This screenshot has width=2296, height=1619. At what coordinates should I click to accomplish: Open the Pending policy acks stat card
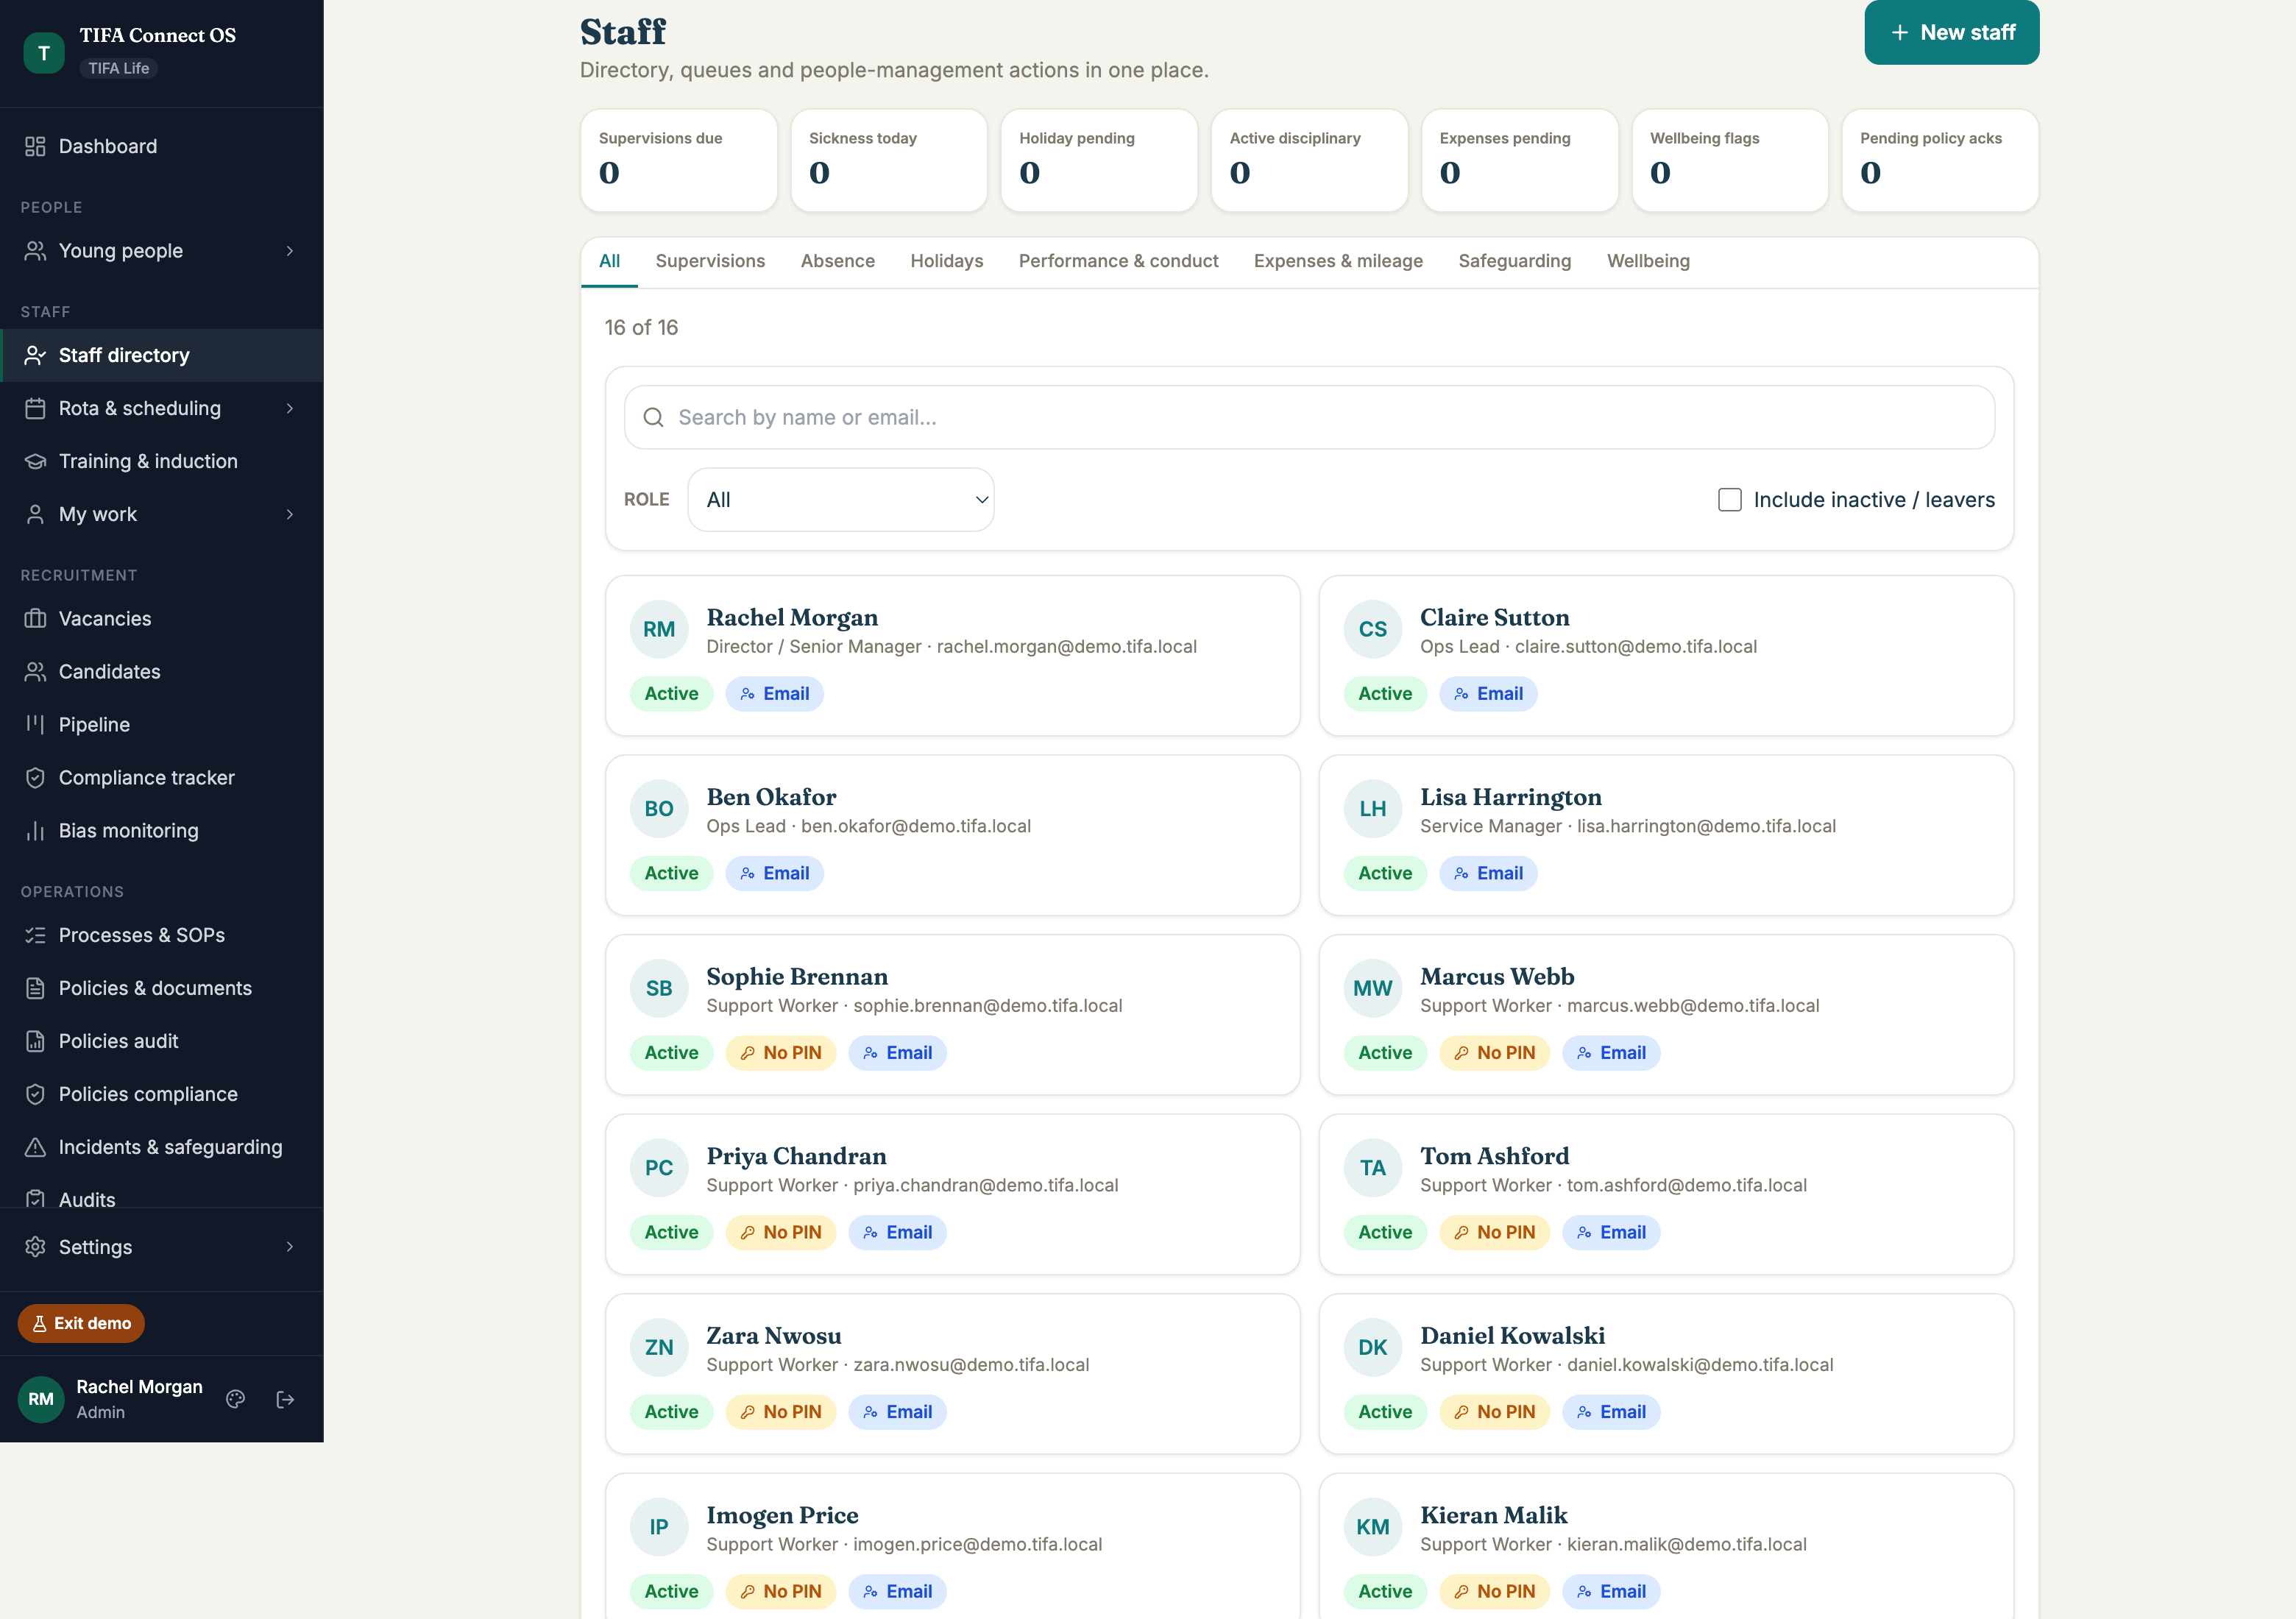(x=1940, y=160)
